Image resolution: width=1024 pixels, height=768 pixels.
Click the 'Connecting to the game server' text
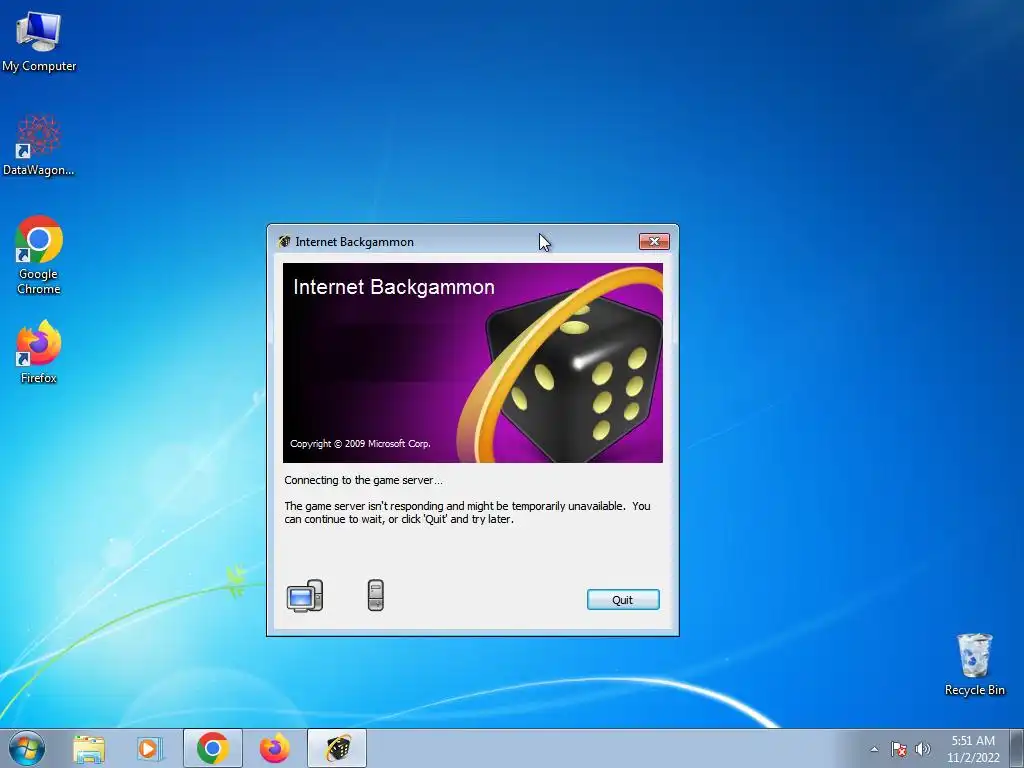click(x=363, y=480)
